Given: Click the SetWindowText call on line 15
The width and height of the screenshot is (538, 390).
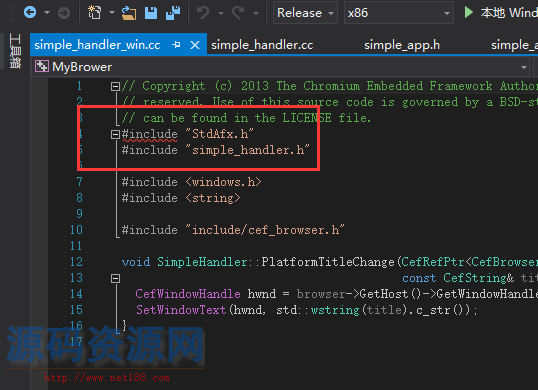Looking at the screenshot, I should coord(181,310).
